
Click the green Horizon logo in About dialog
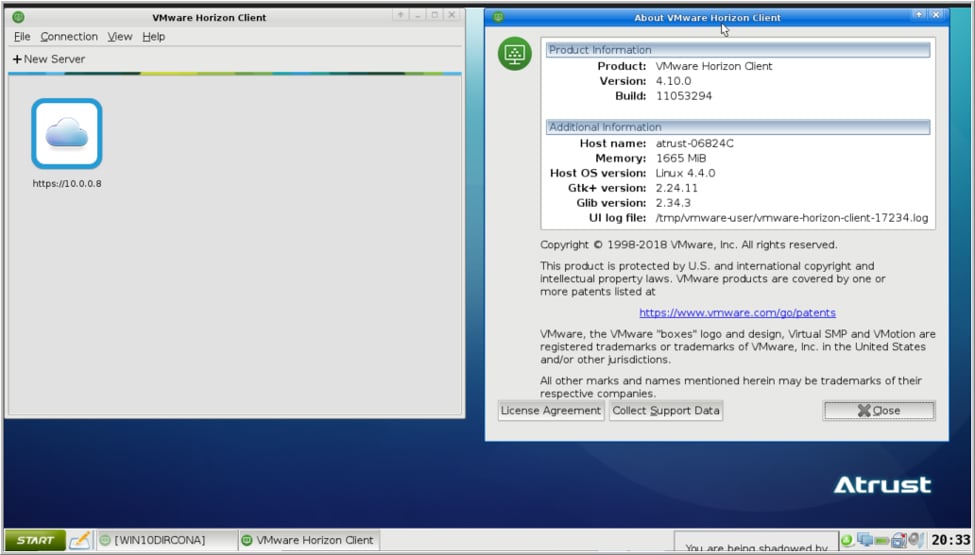pyautogui.click(x=514, y=53)
